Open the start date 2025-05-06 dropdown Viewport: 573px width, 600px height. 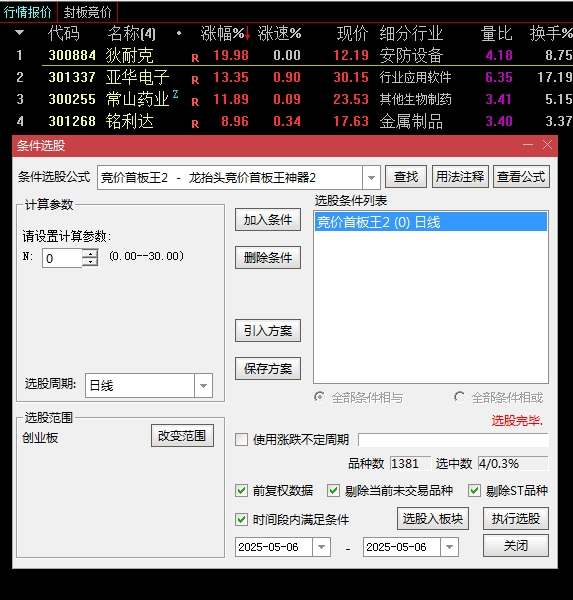coord(322,547)
